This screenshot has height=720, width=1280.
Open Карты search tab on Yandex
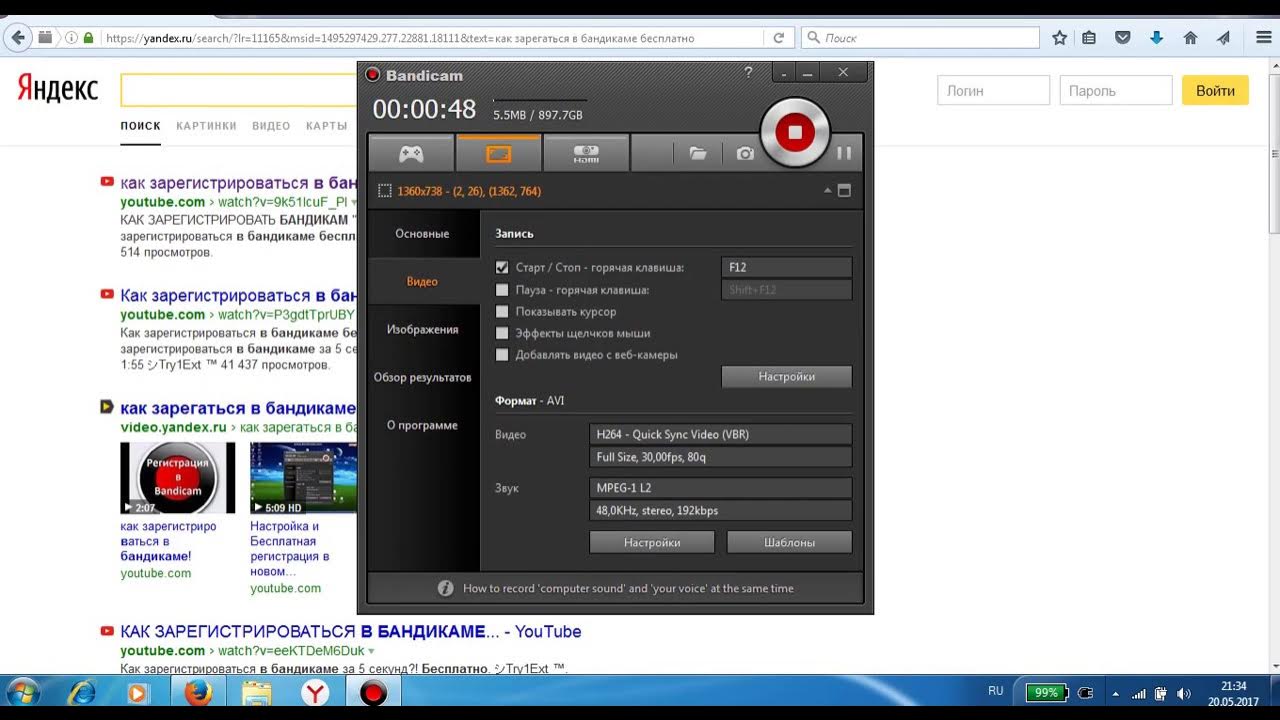(x=326, y=126)
